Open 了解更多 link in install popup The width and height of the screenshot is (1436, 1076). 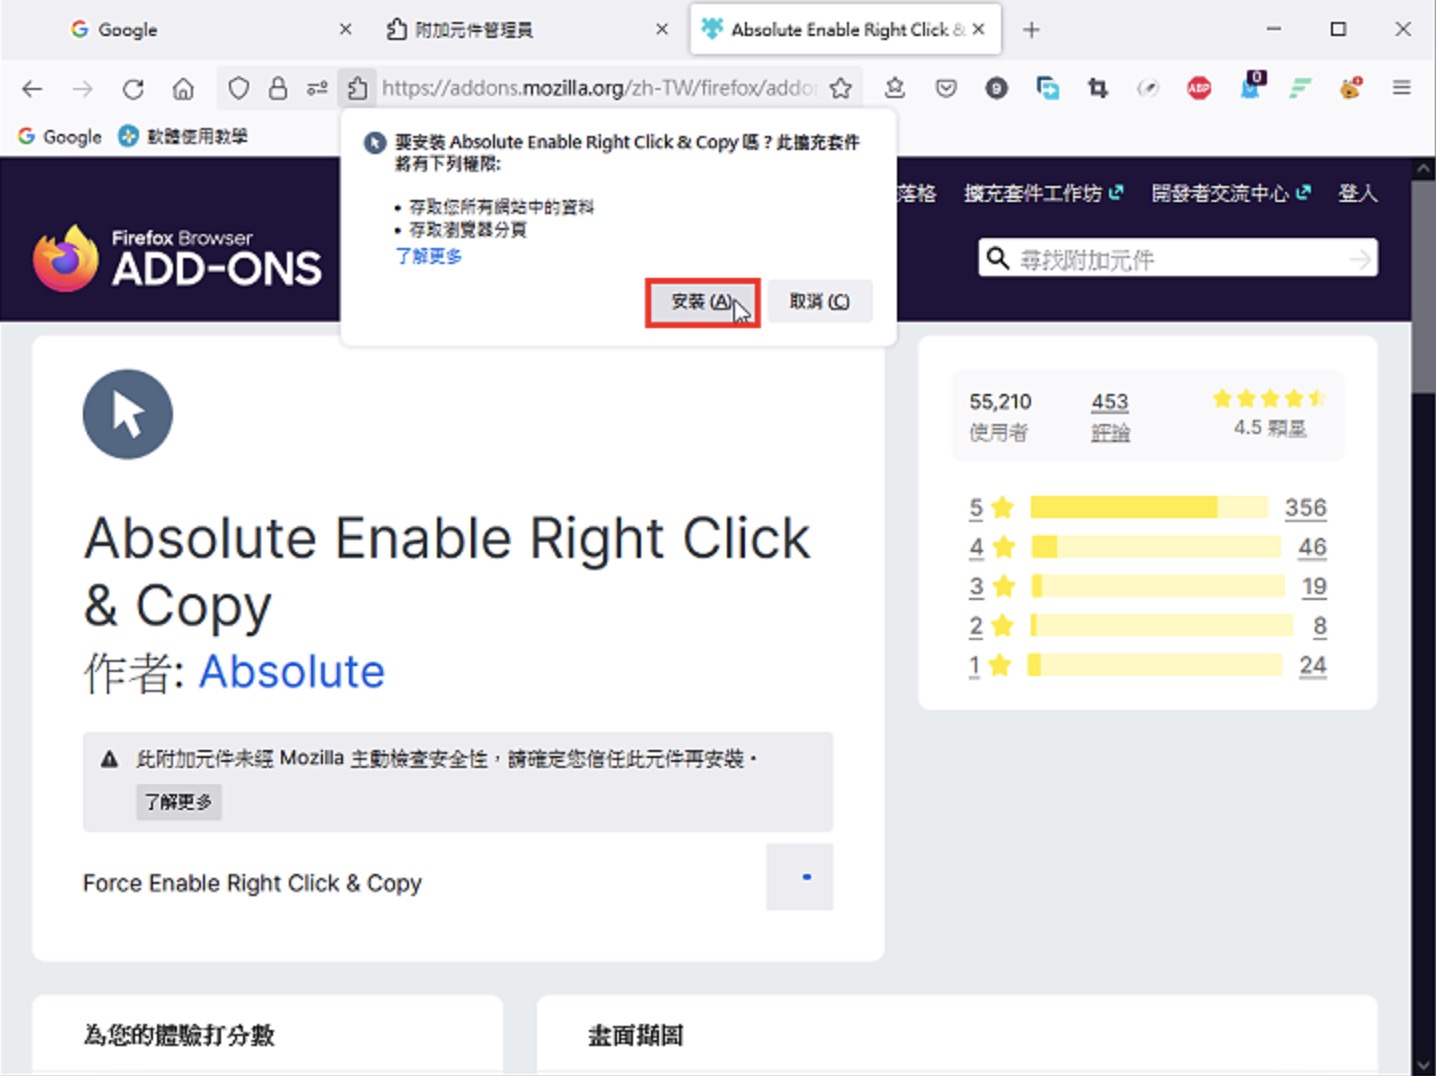click(428, 256)
